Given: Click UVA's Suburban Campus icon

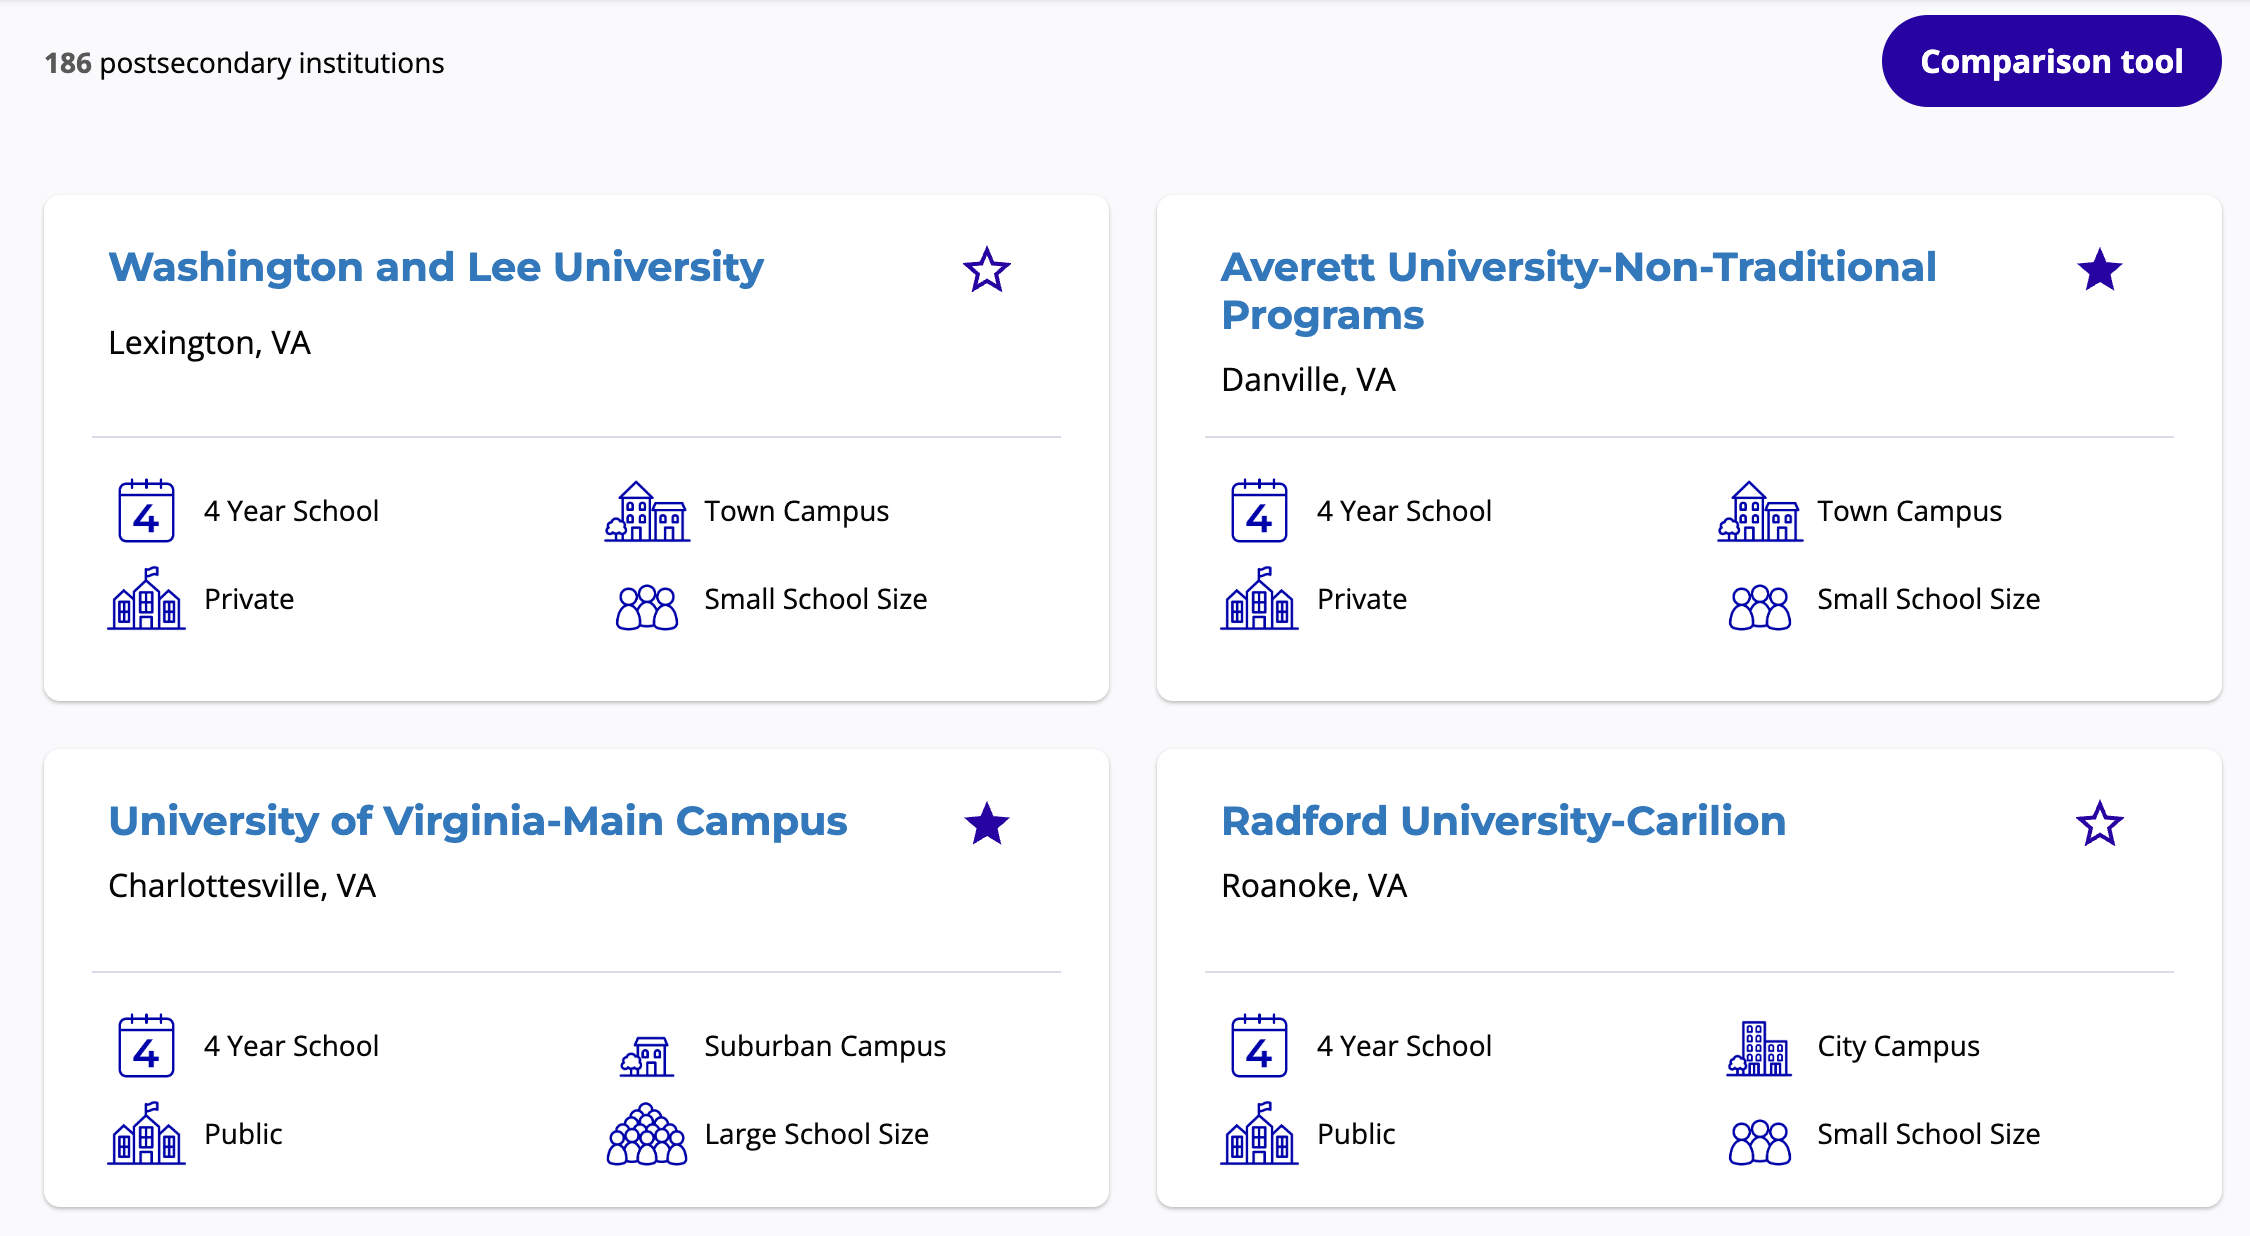Looking at the screenshot, I should coord(647,1055).
